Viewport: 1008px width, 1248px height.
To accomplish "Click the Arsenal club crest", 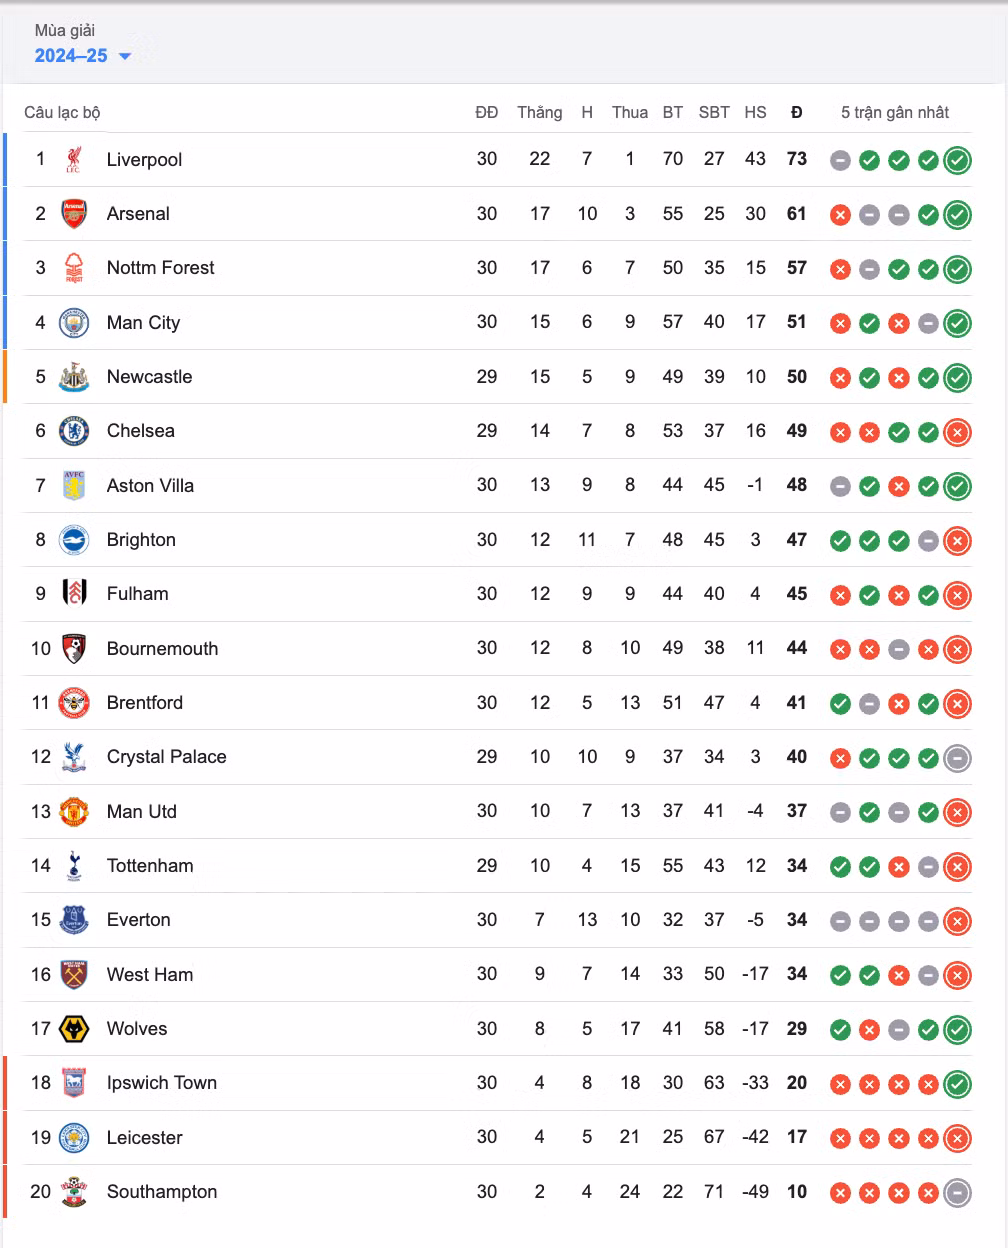I will (x=74, y=214).
